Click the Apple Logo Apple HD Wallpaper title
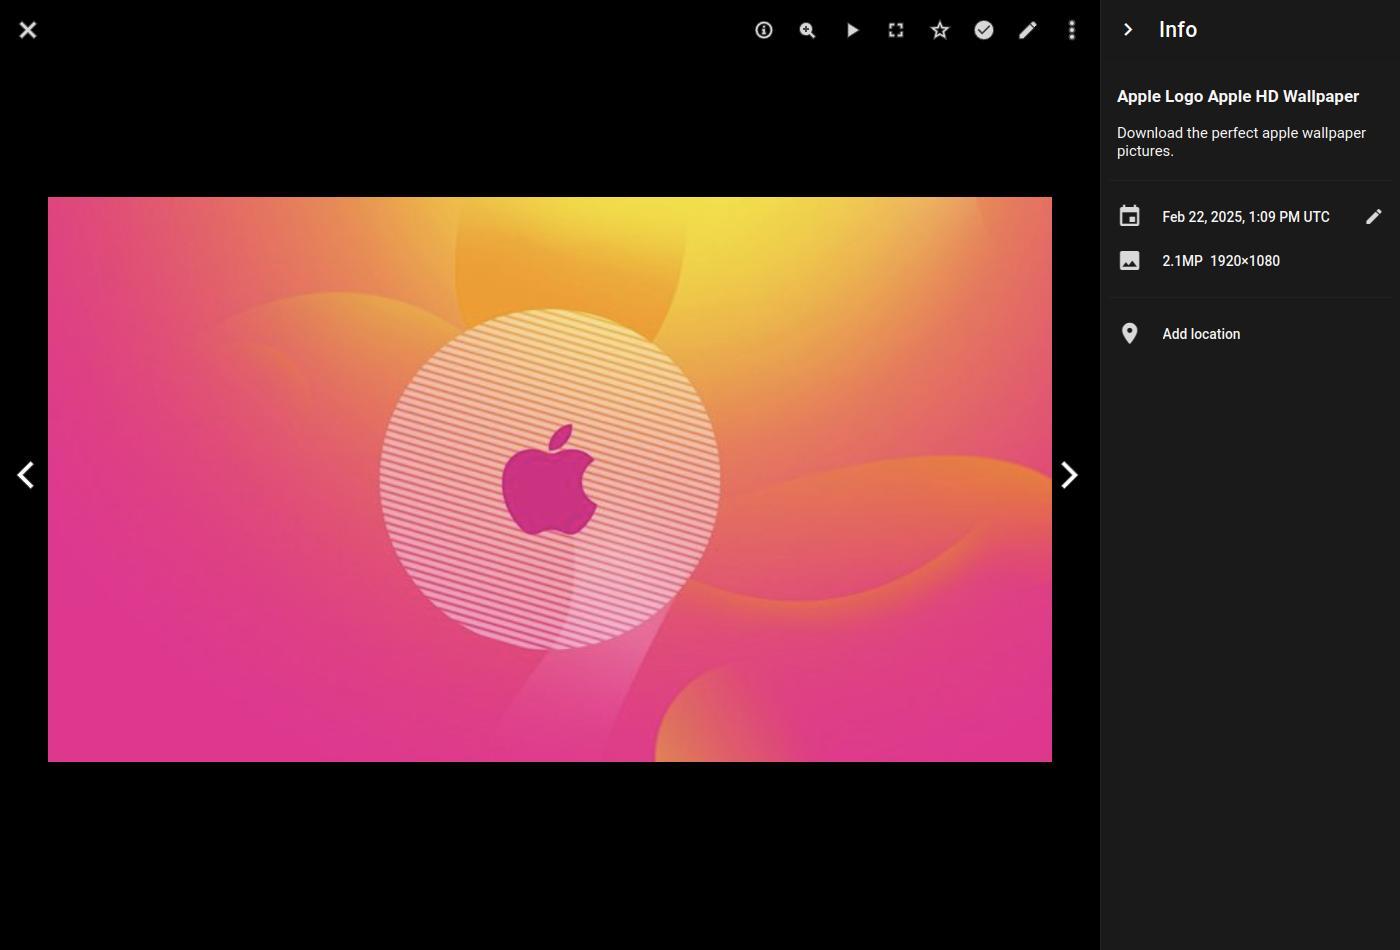The width and height of the screenshot is (1400, 950). 1237,97
